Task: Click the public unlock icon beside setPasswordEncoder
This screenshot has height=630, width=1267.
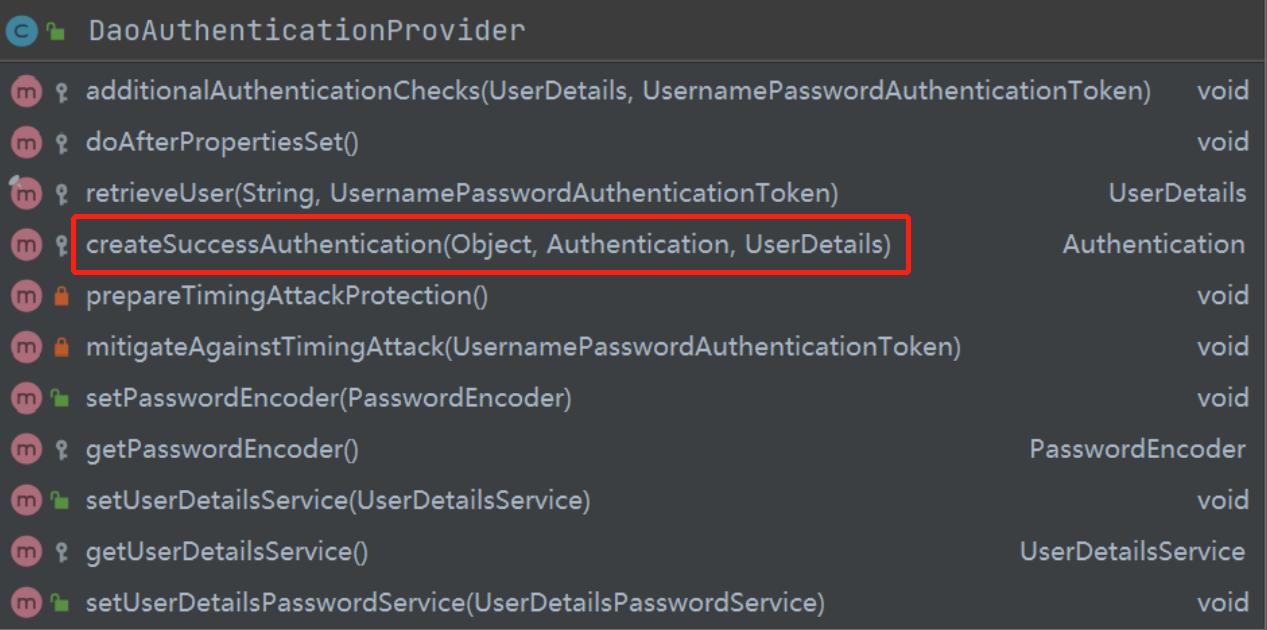Action: [x=62, y=397]
